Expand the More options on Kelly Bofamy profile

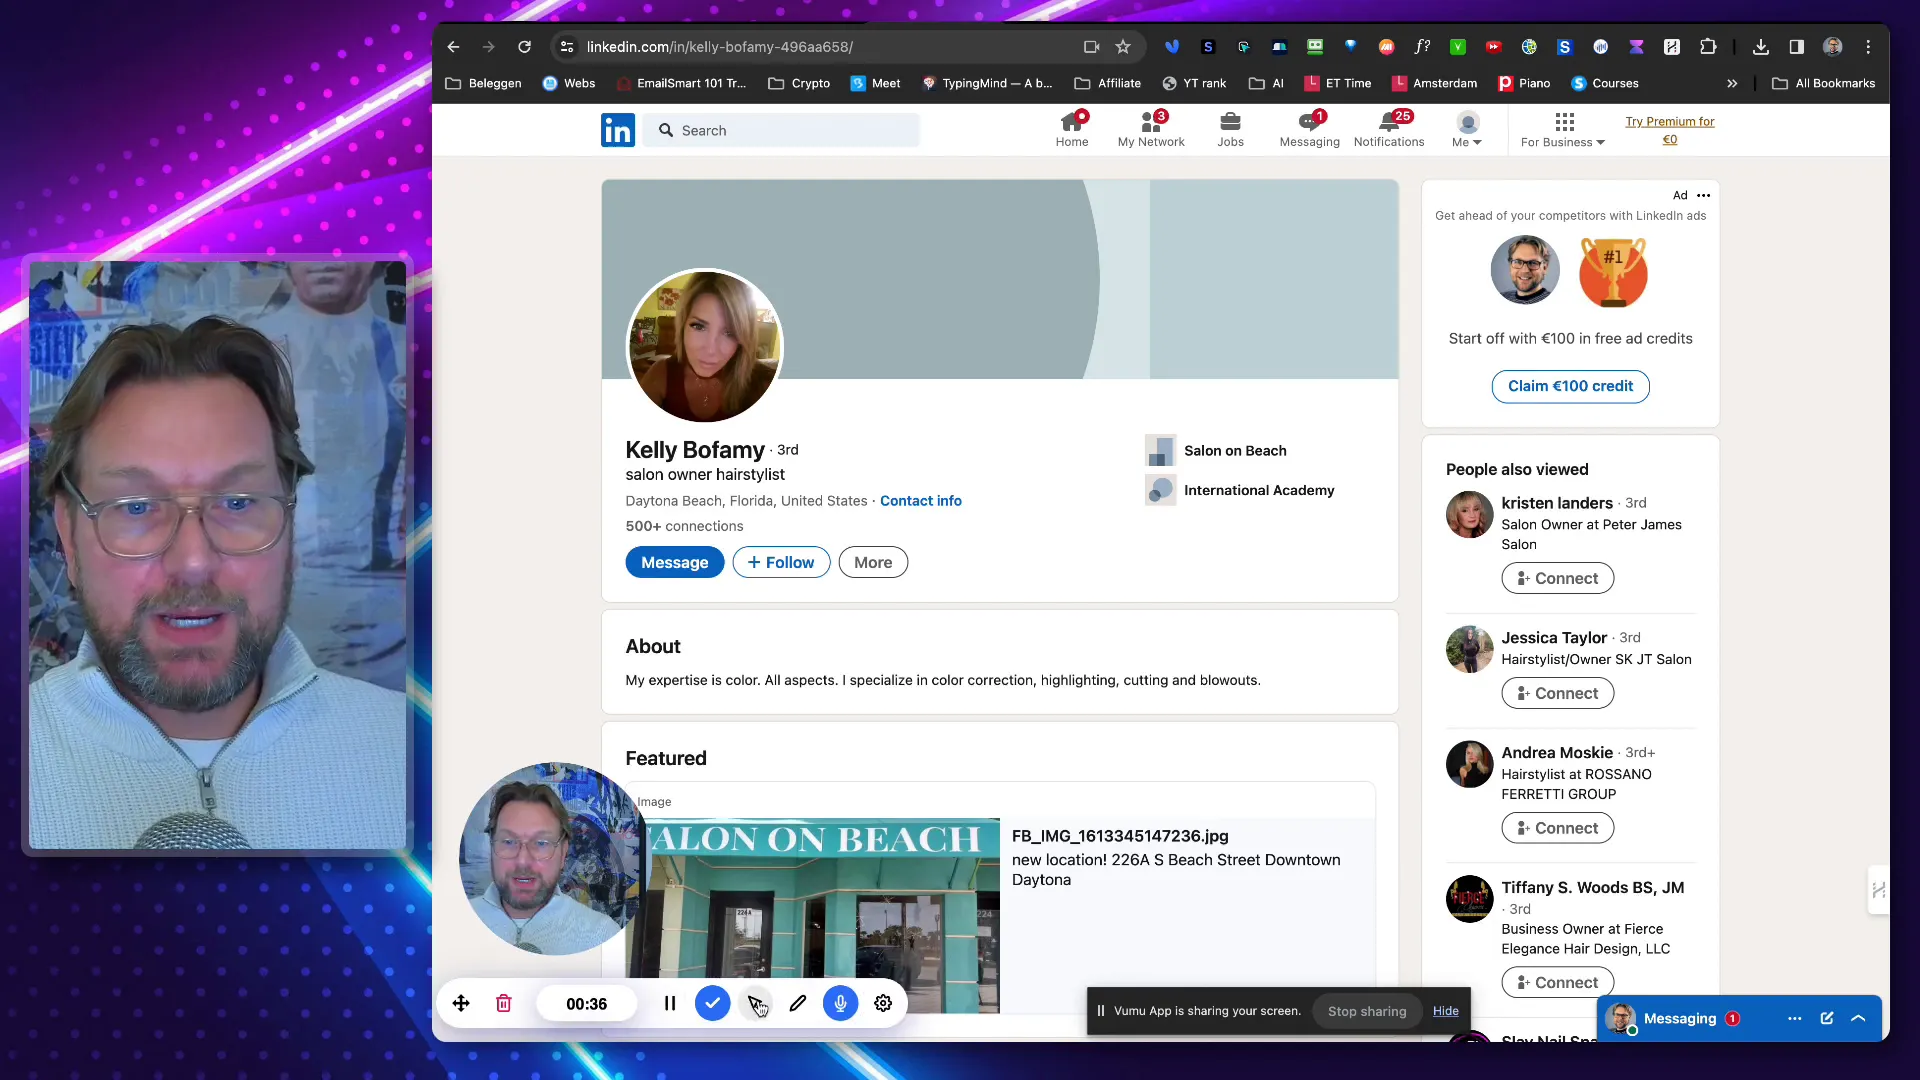coord(873,562)
